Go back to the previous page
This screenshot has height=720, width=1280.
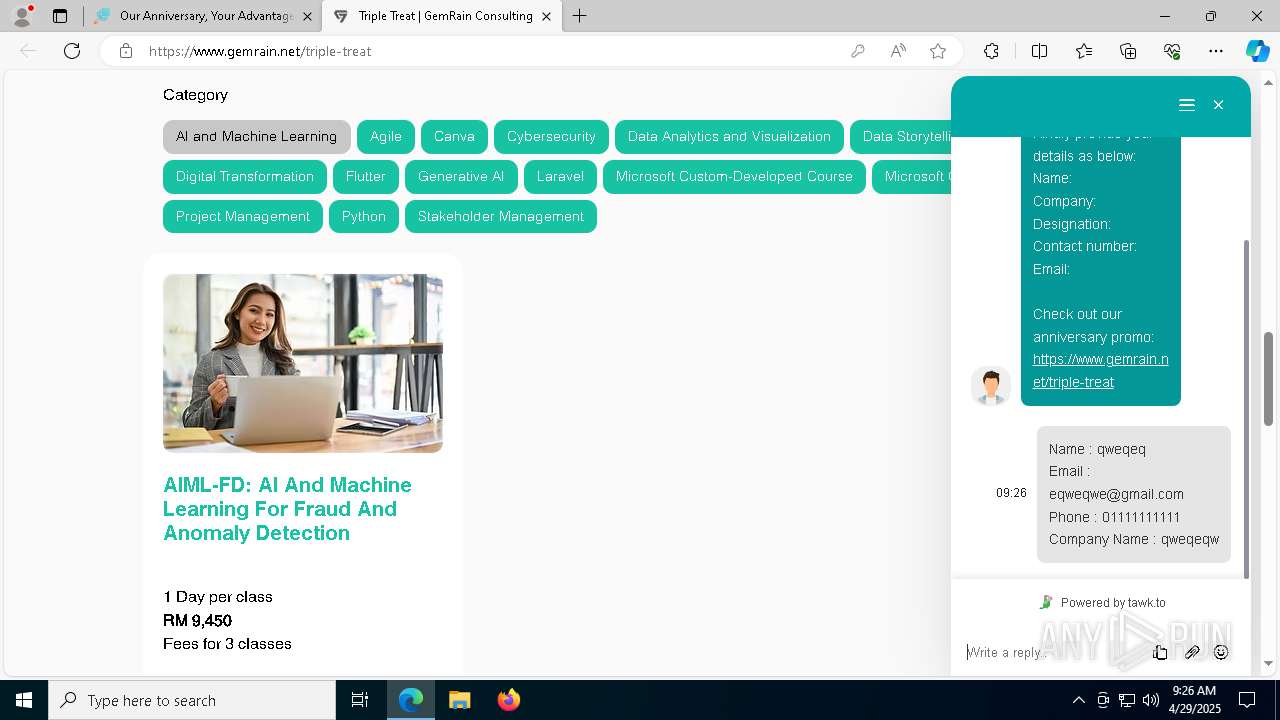28,51
